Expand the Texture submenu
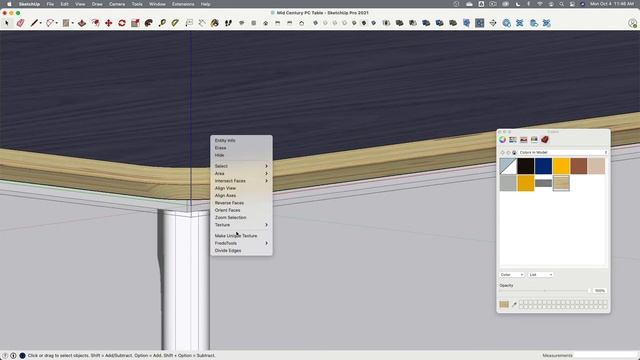Viewport: 640px width, 360px height. click(241, 225)
